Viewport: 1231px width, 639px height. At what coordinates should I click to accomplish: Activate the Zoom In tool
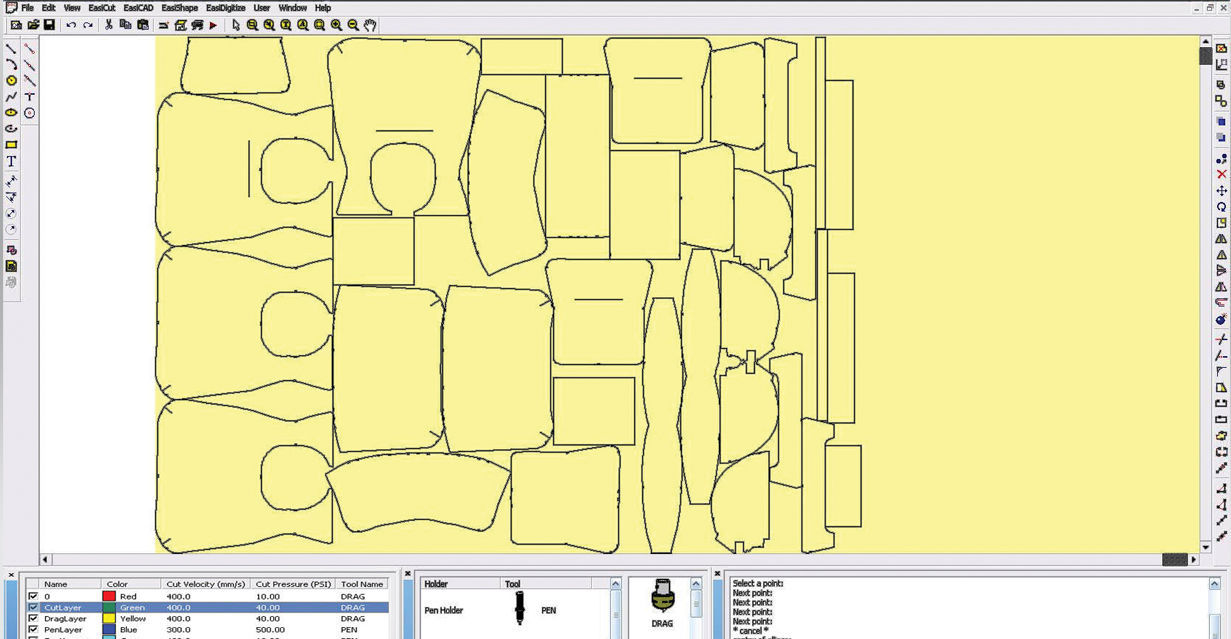(335, 26)
